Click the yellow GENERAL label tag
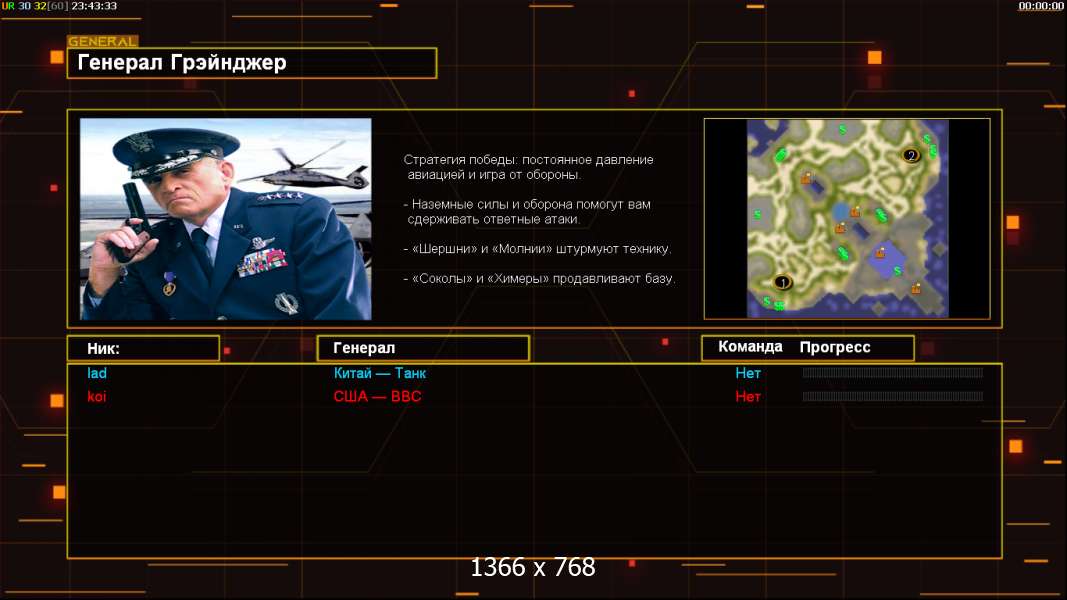The width and height of the screenshot is (1067, 600). pyautogui.click(x=103, y=41)
